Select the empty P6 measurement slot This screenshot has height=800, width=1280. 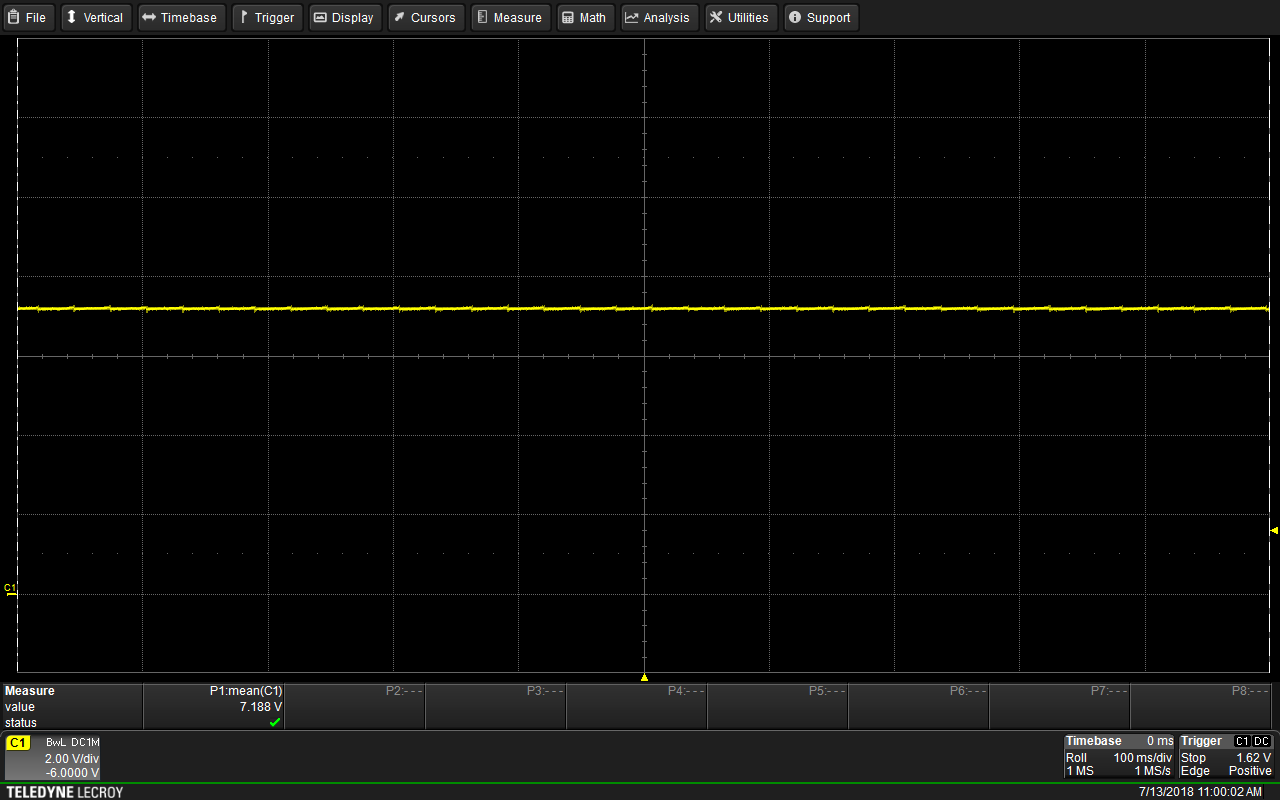pyautogui.click(x=919, y=706)
